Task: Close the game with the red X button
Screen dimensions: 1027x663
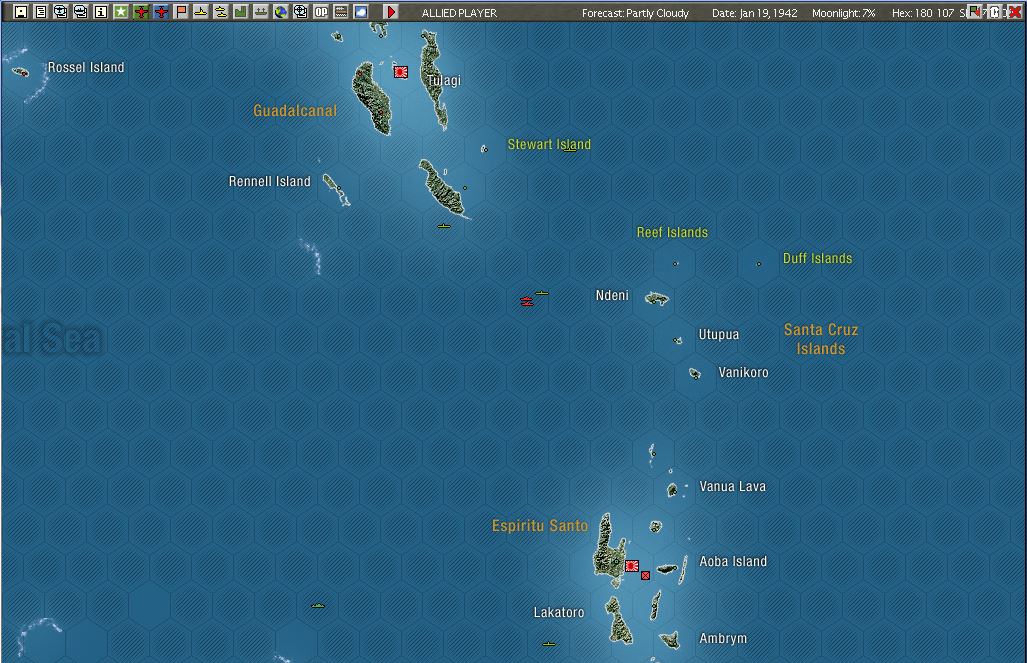Action: 1015,12
